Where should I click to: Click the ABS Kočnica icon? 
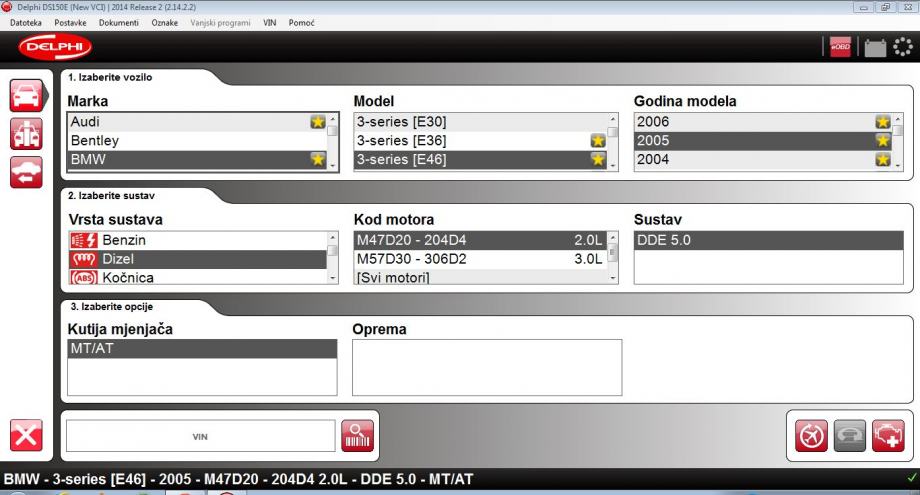[83, 277]
